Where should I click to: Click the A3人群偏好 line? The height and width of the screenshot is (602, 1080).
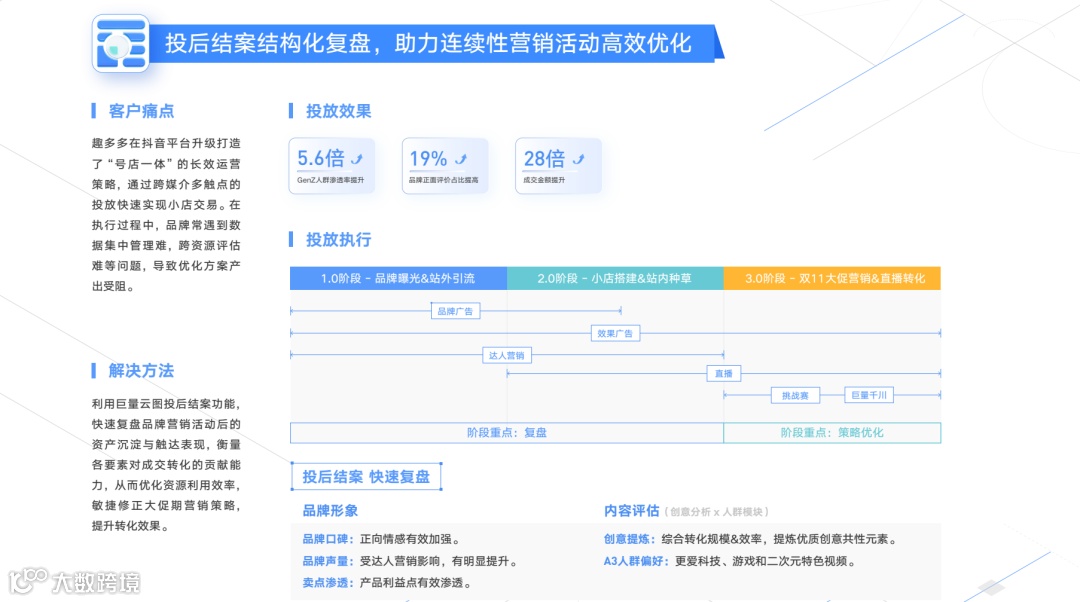click(x=731, y=561)
